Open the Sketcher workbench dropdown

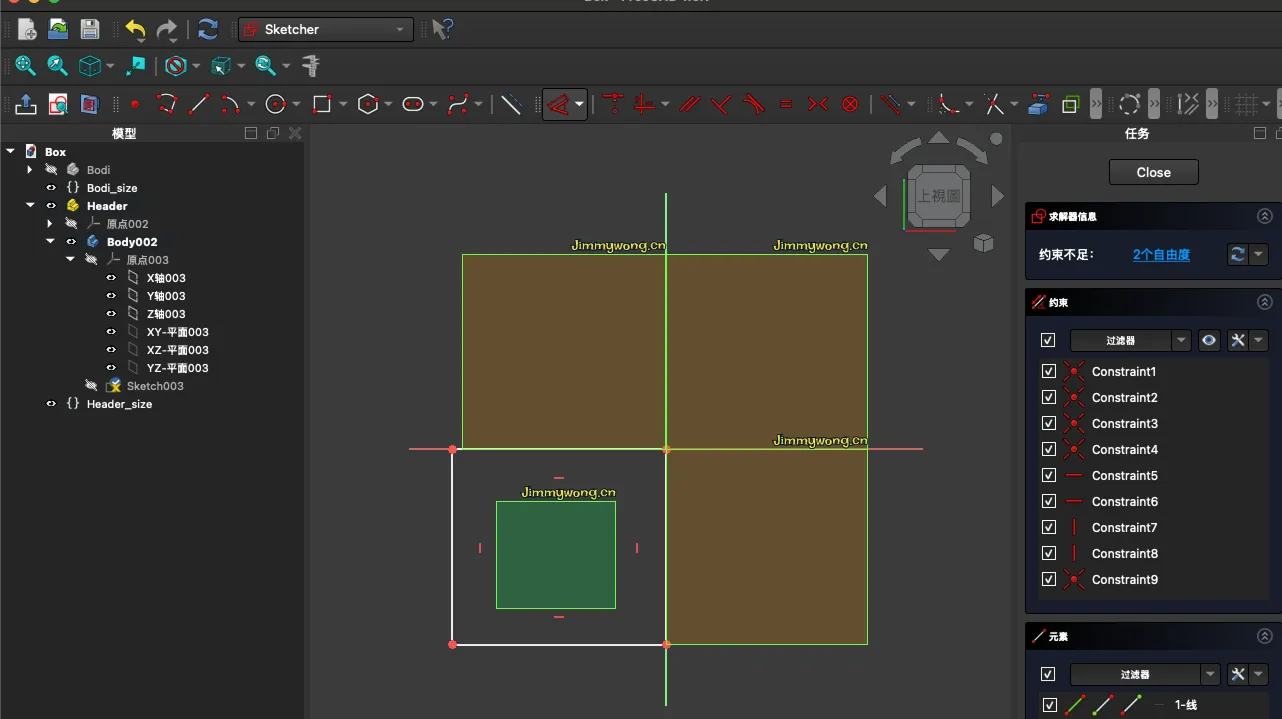326,30
